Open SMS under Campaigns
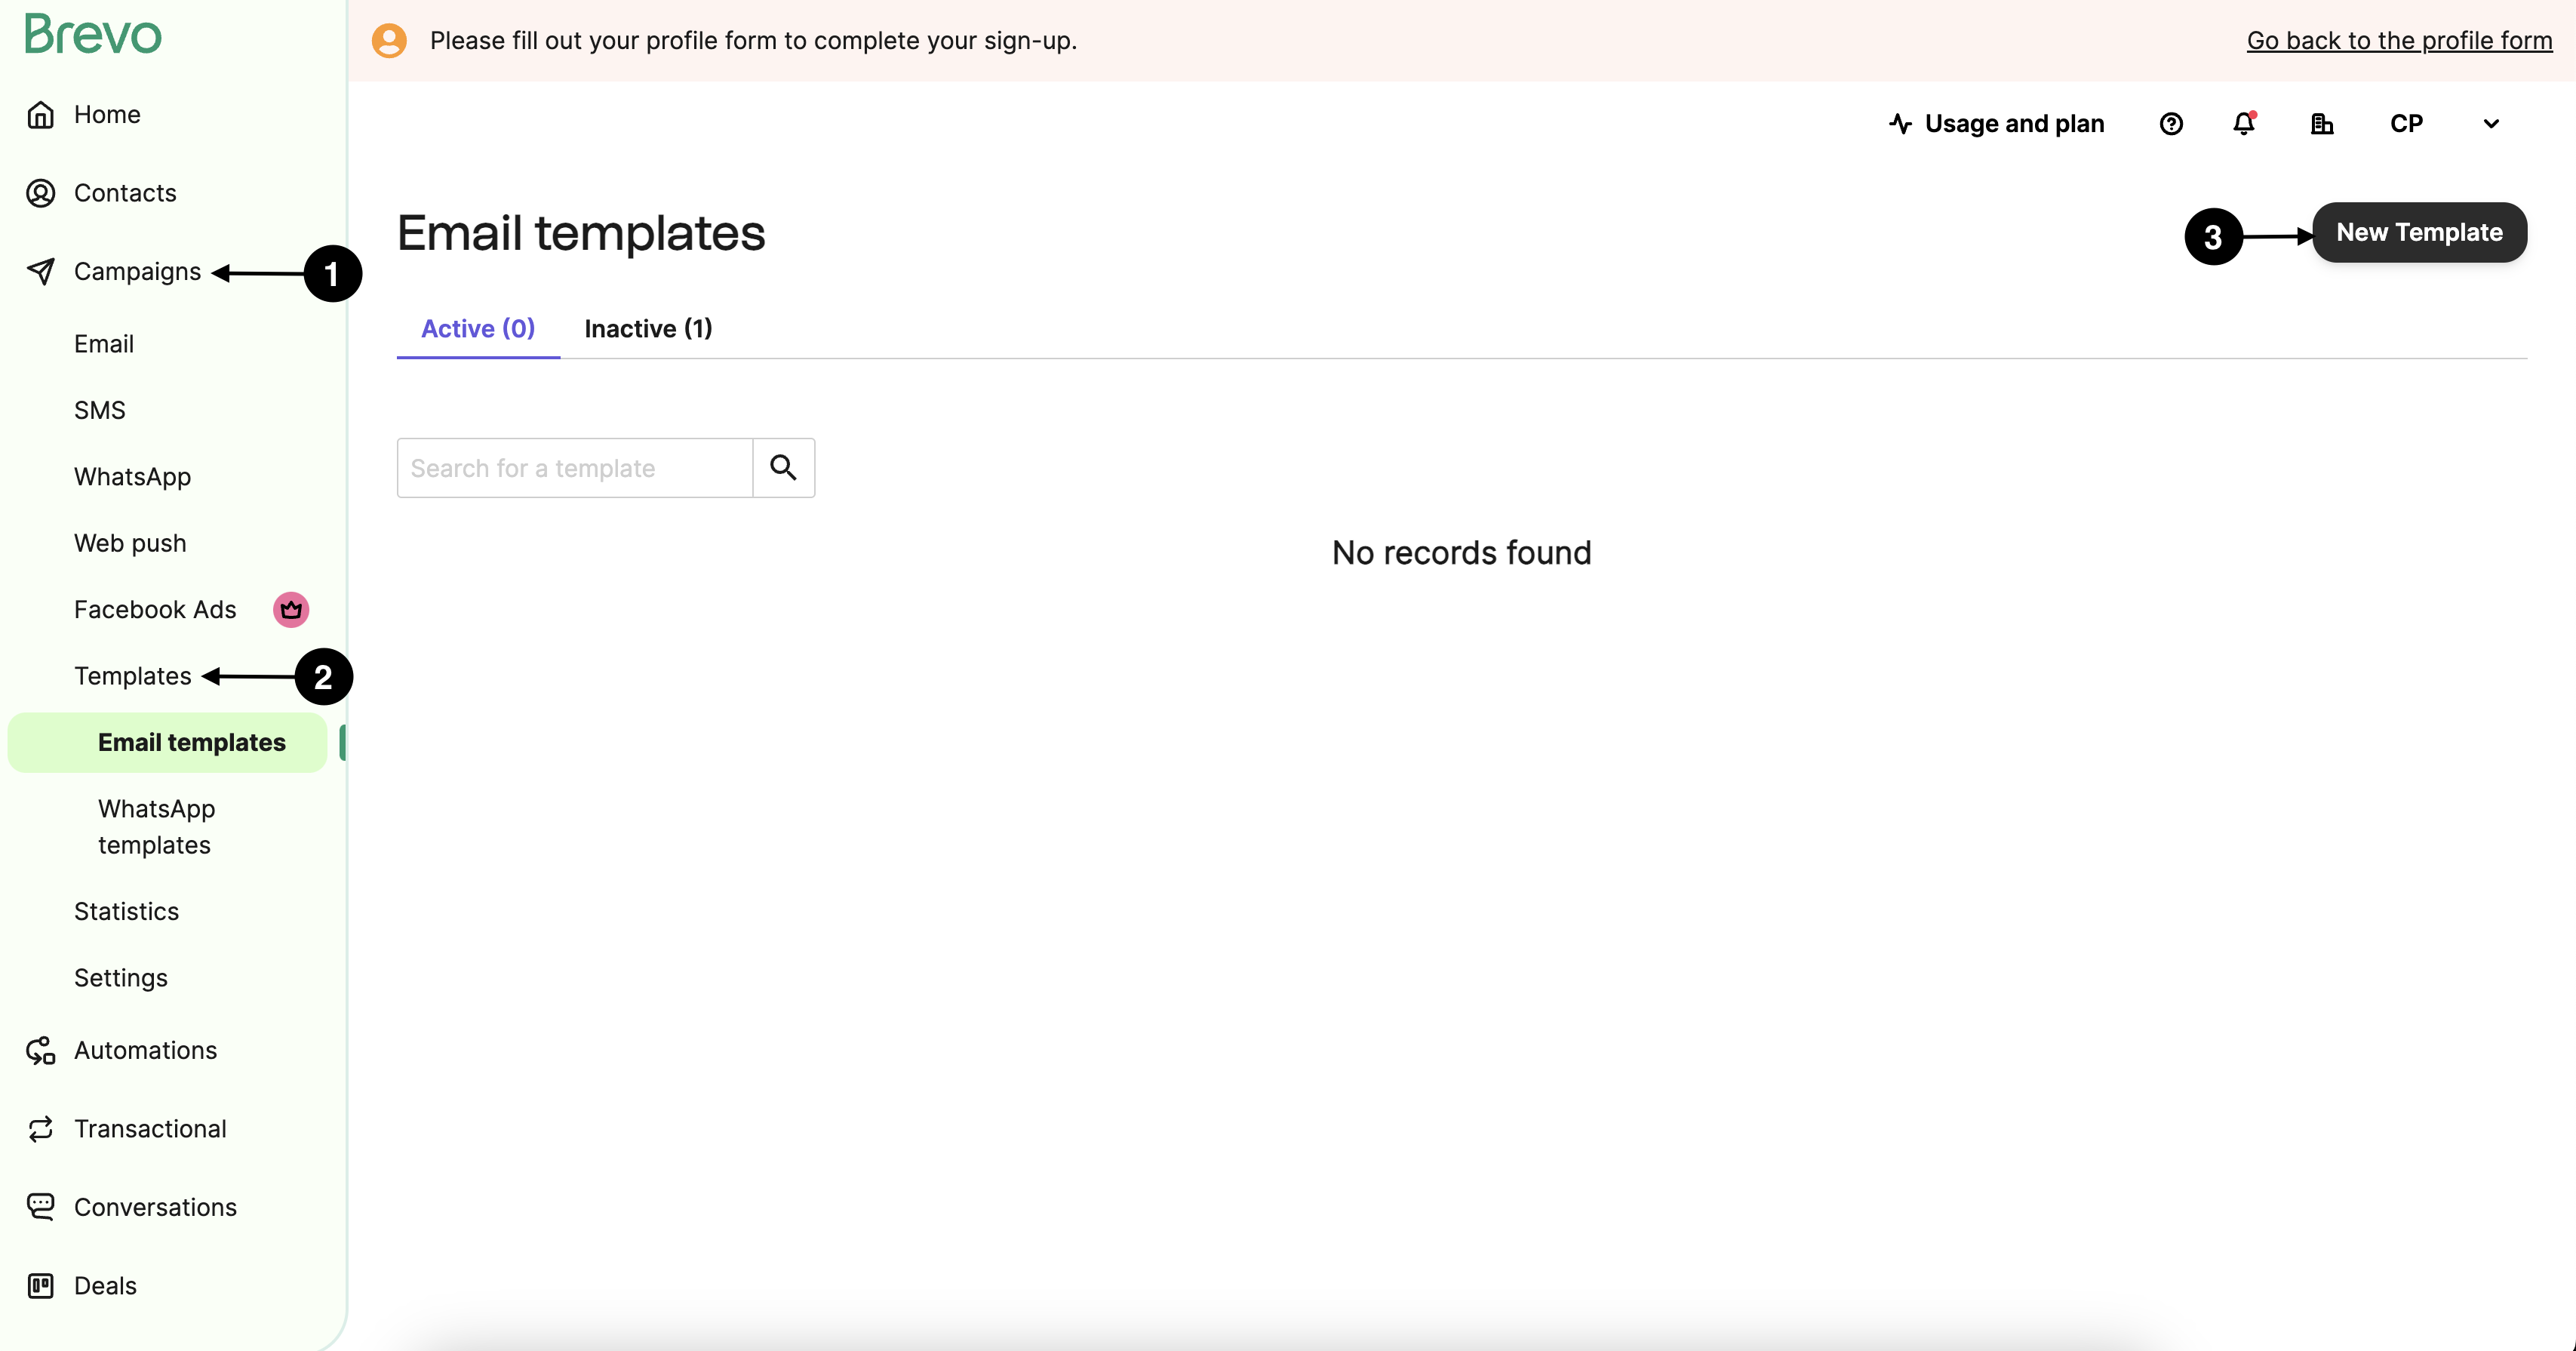Image resolution: width=2576 pixels, height=1351 pixels. [x=100, y=410]
